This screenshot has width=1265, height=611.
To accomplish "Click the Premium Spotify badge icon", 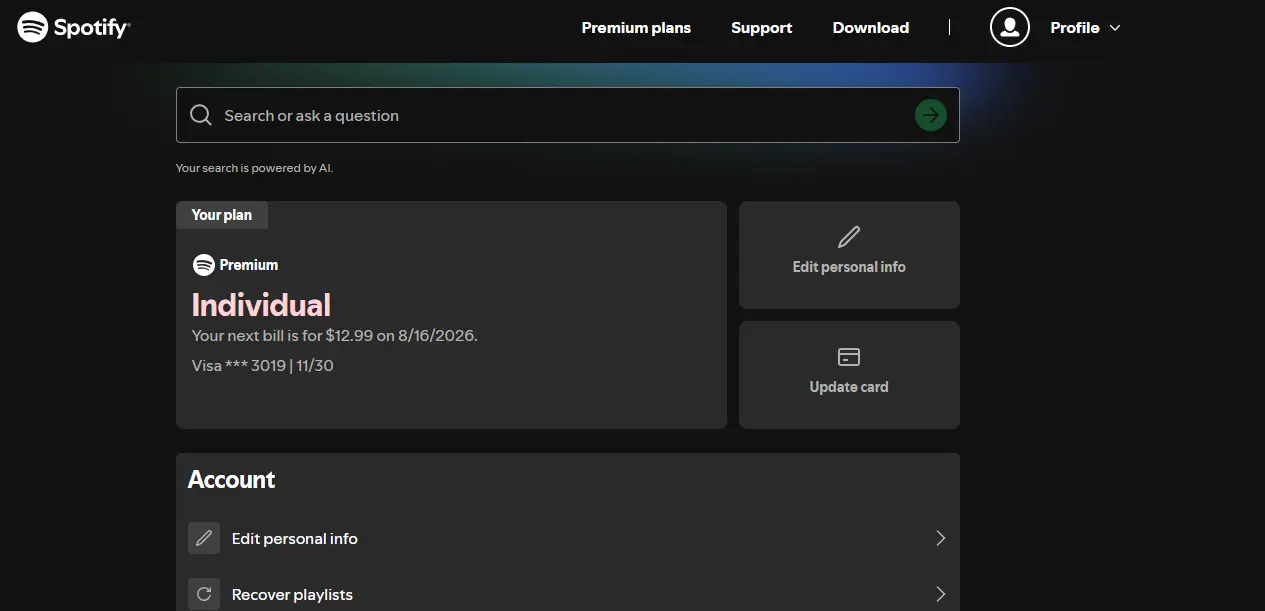I will click(x=204, y=265).
